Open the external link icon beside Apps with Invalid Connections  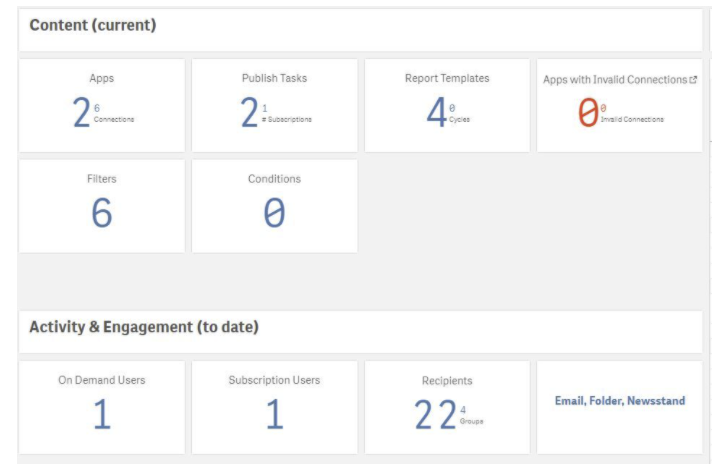pyautogui.click(x=693, y=80)
